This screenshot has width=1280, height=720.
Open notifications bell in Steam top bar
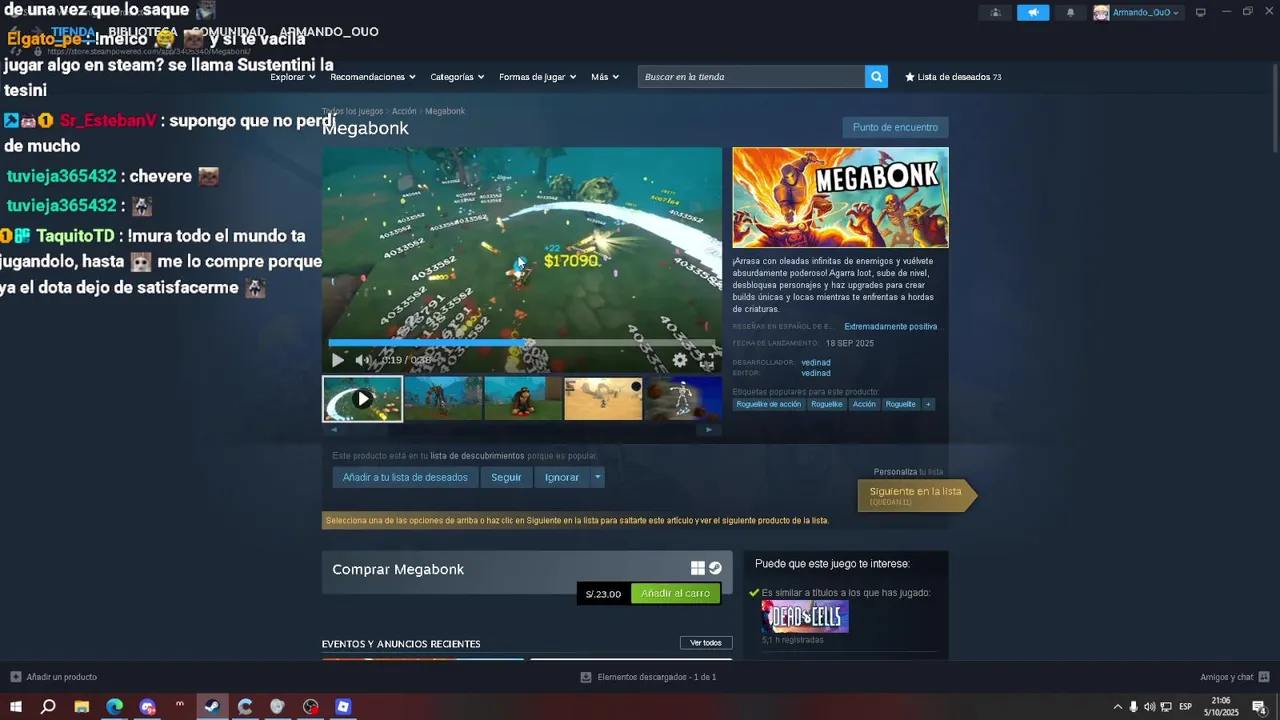(1070, 12)
